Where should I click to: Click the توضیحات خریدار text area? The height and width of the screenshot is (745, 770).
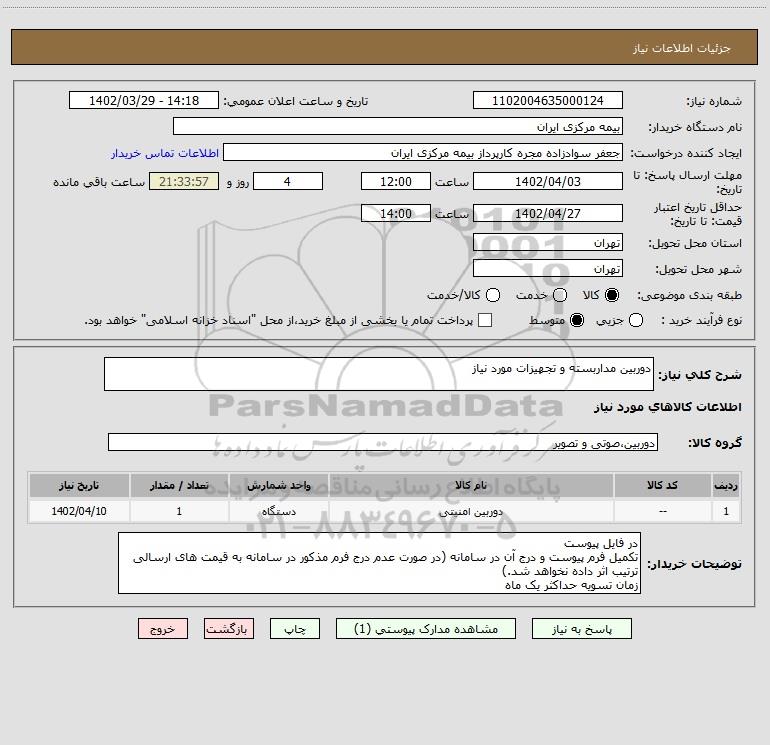(x=380, y=563)
